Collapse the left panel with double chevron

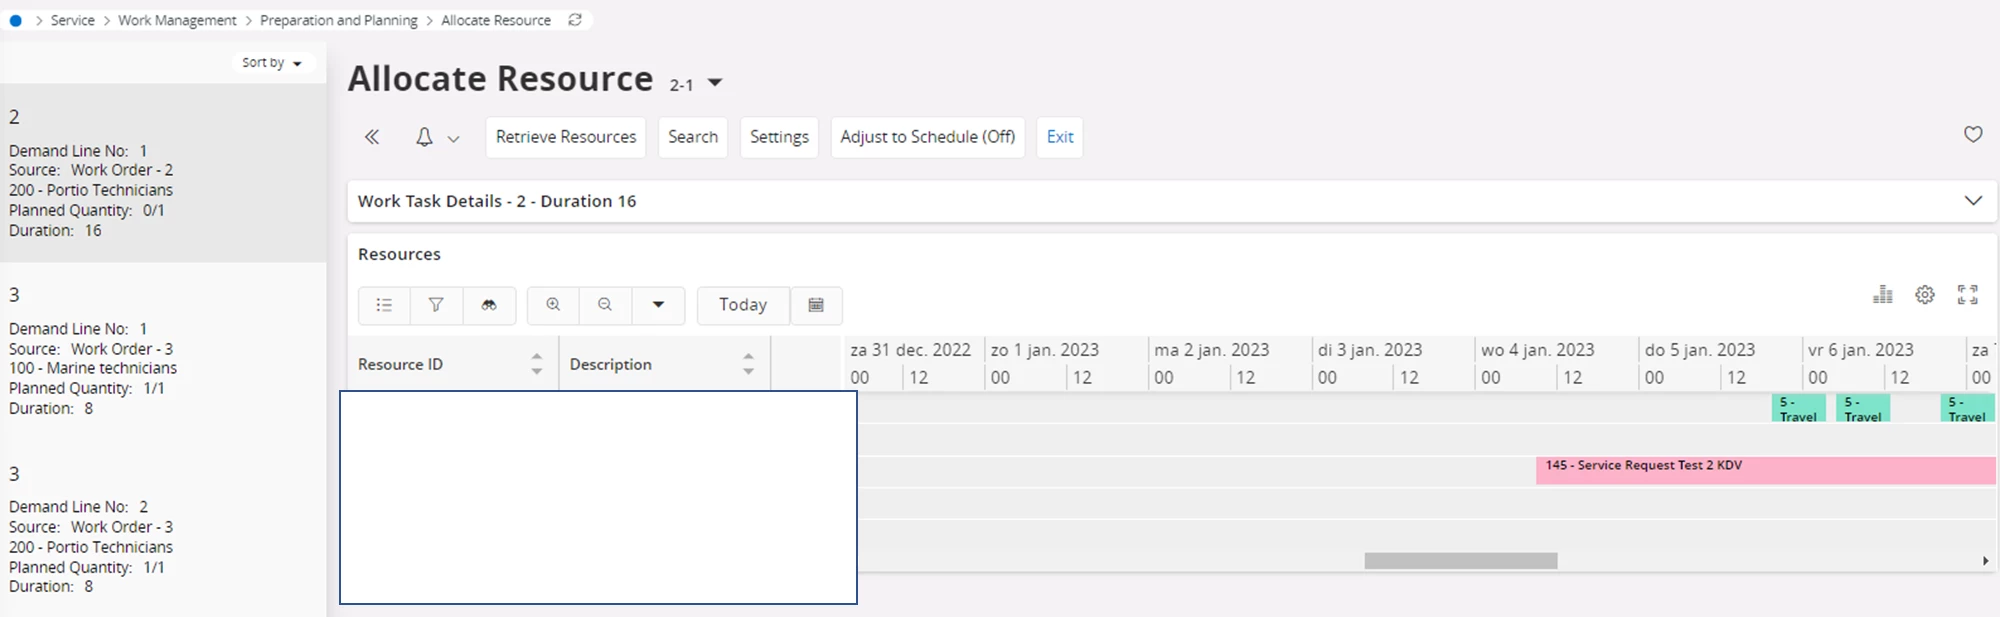372,137
